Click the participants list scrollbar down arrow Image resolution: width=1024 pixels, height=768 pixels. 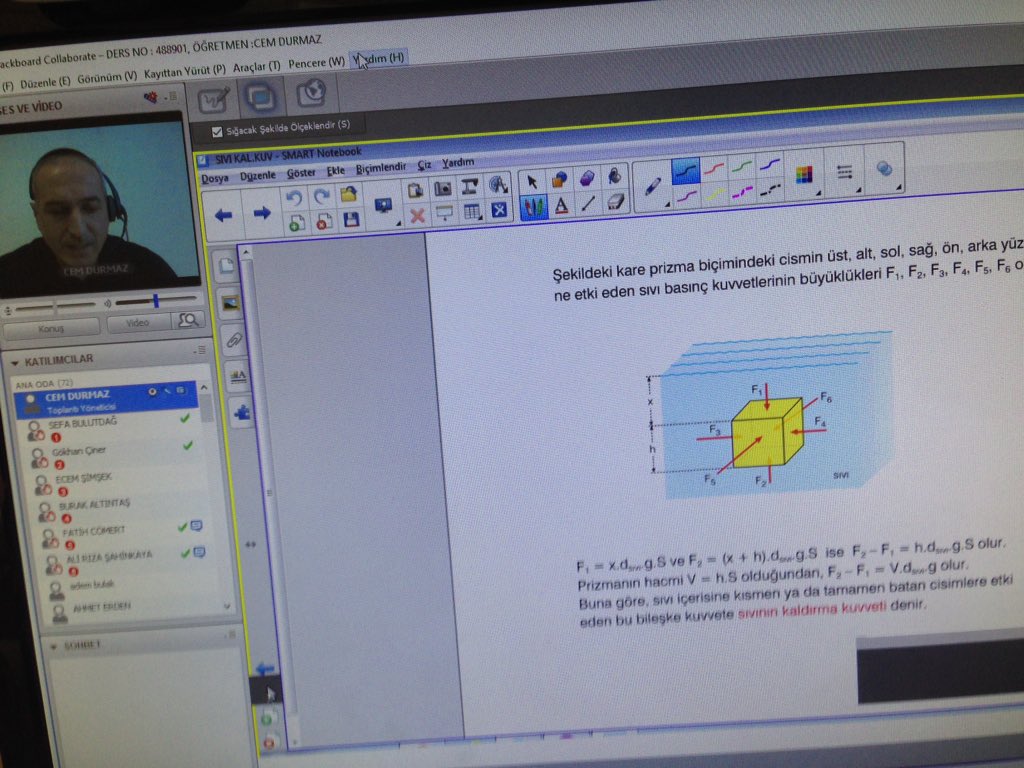click(227, 607)
